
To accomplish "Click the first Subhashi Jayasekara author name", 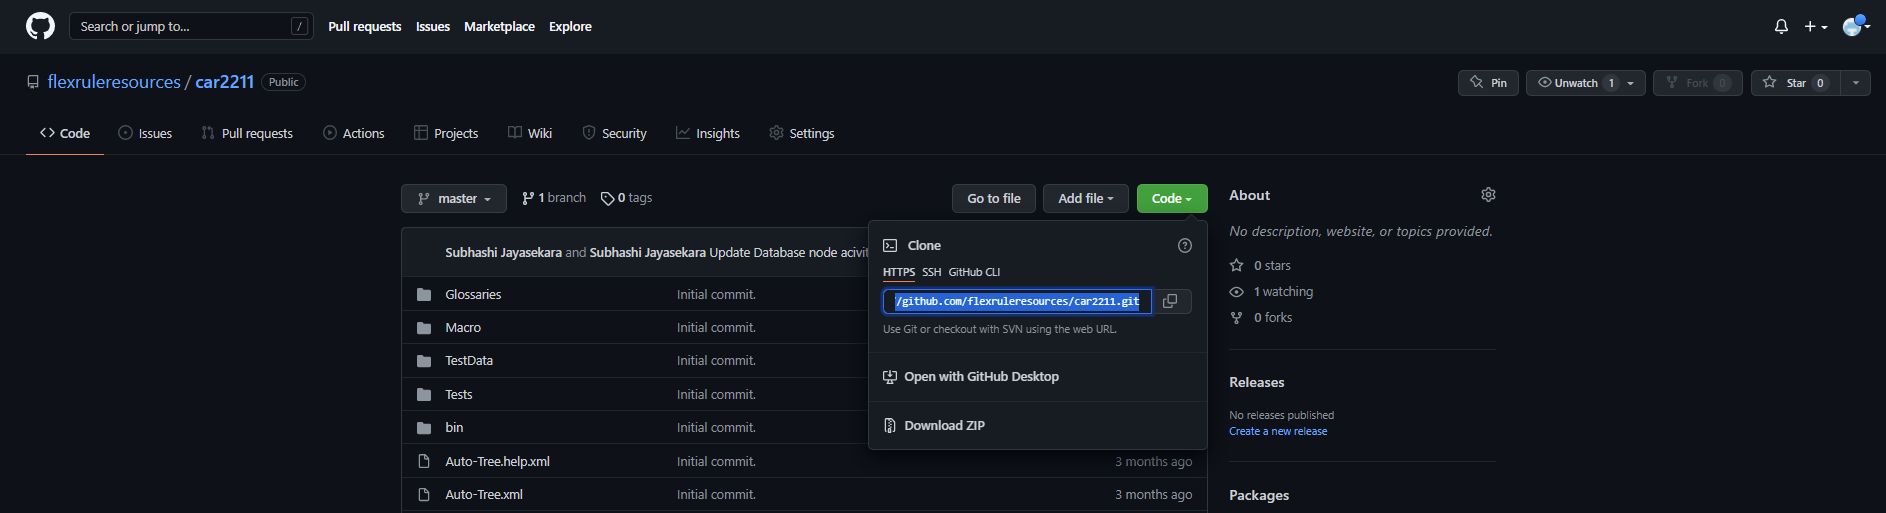I will 503,253.
